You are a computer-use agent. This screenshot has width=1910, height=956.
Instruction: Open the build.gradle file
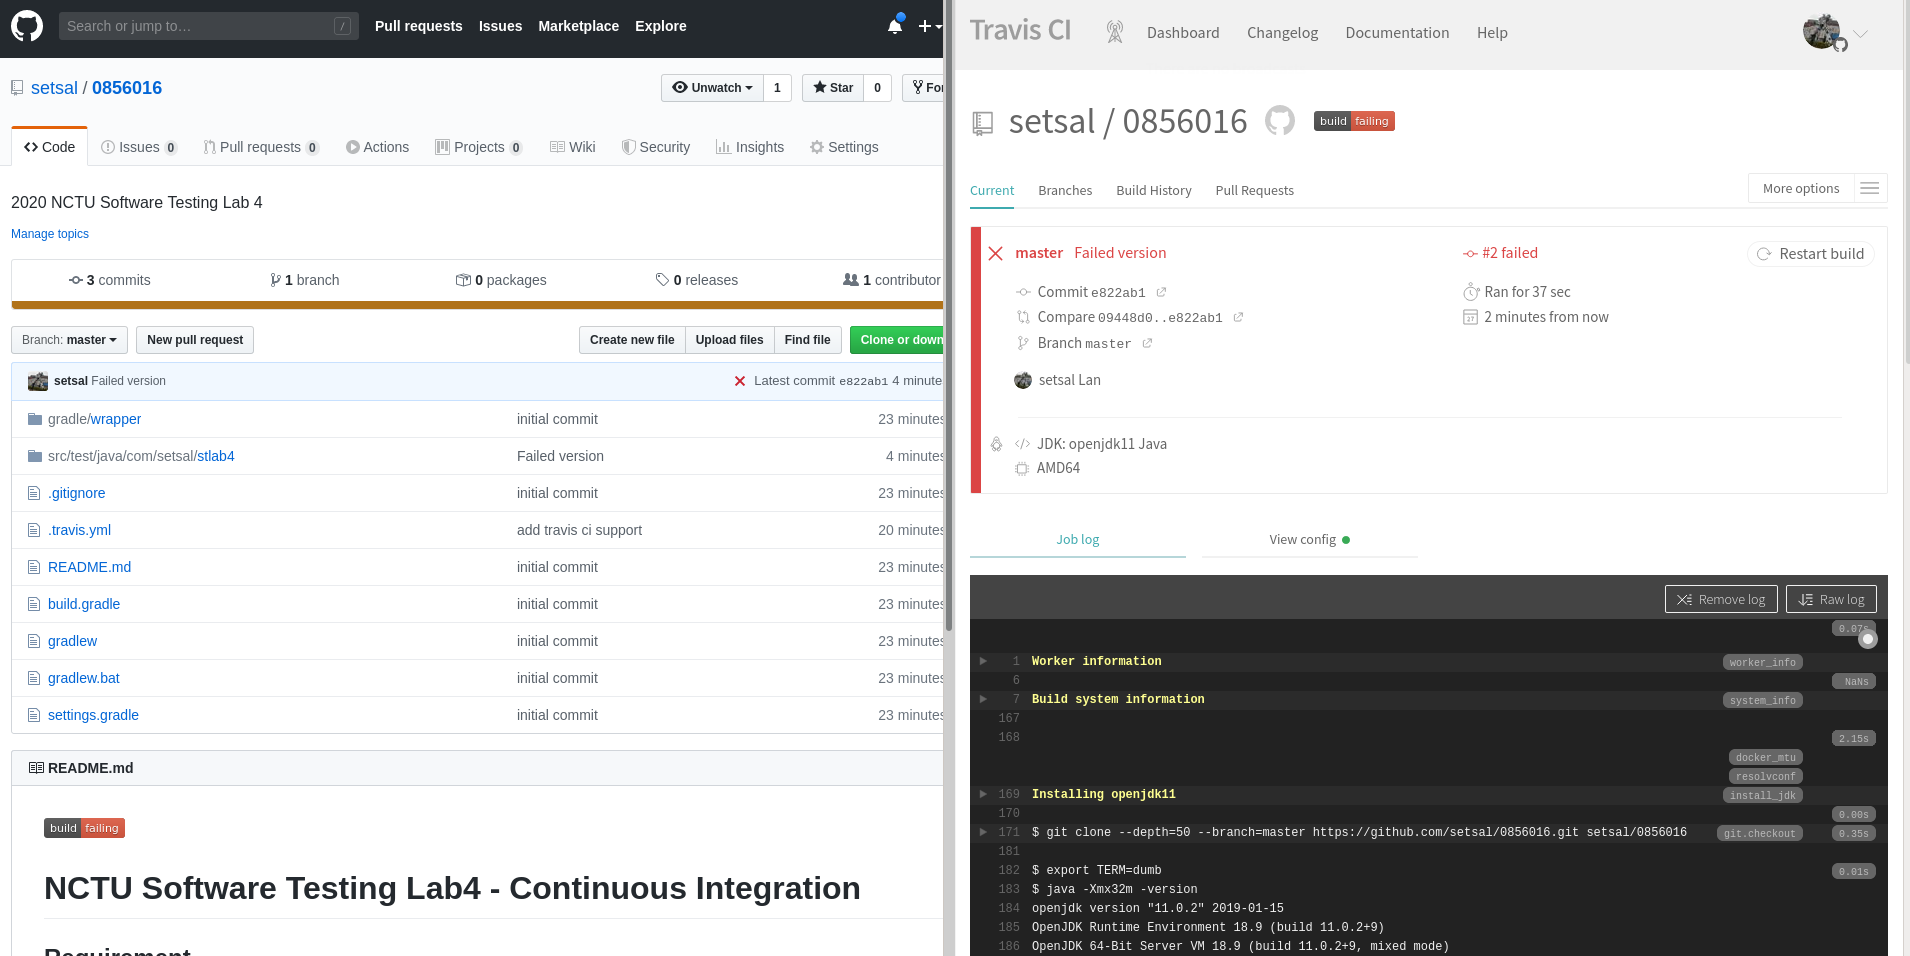(x=84, y=604)
